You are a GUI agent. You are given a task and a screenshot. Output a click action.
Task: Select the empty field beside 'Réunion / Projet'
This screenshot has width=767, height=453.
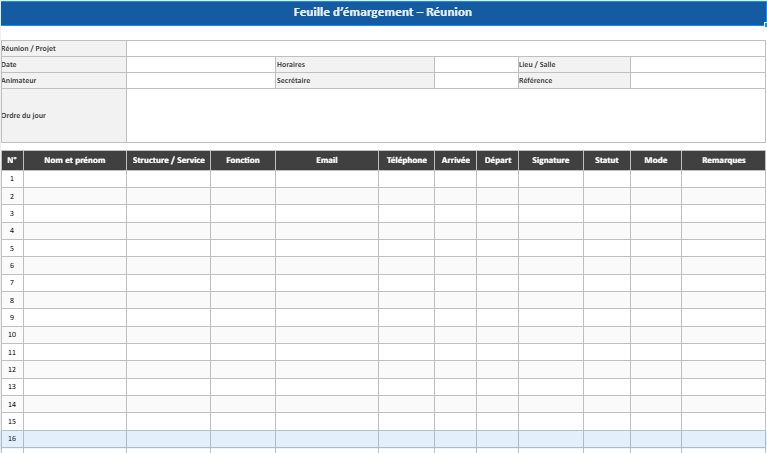tap(445, 48)
